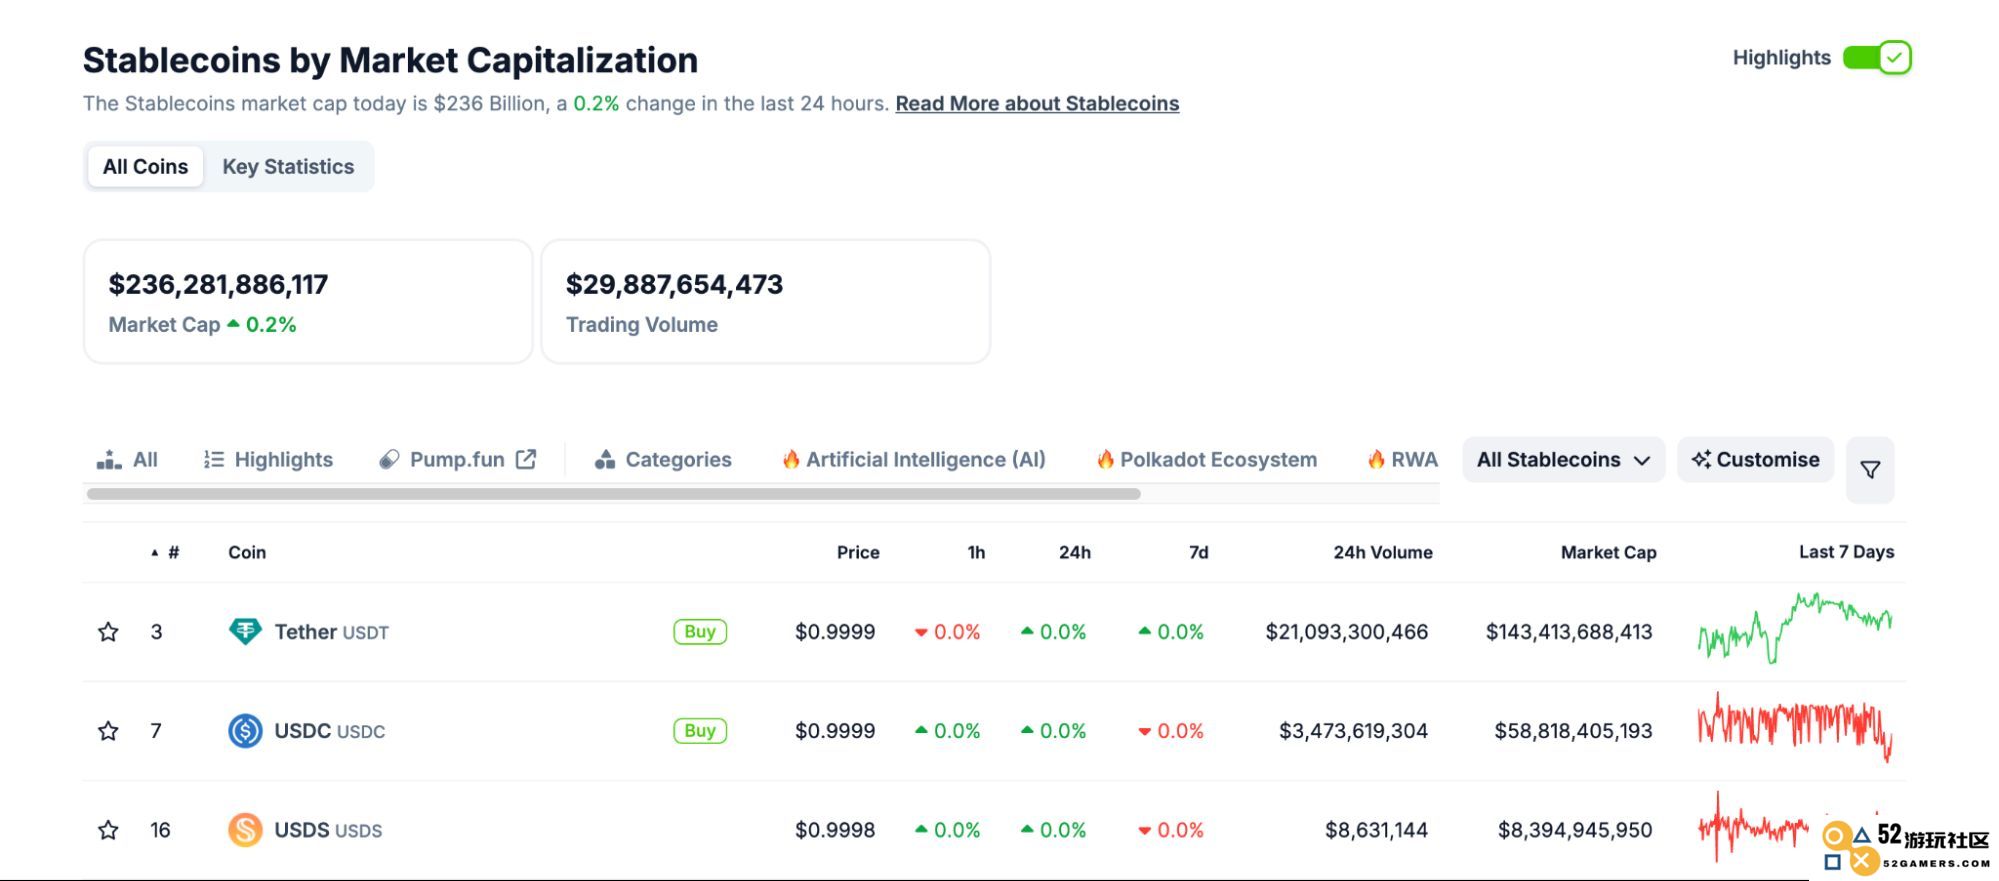The width and height of the screenshot is (1999, 881).
Task: Sort by Price column header
Action: click(x=858, y=552)
